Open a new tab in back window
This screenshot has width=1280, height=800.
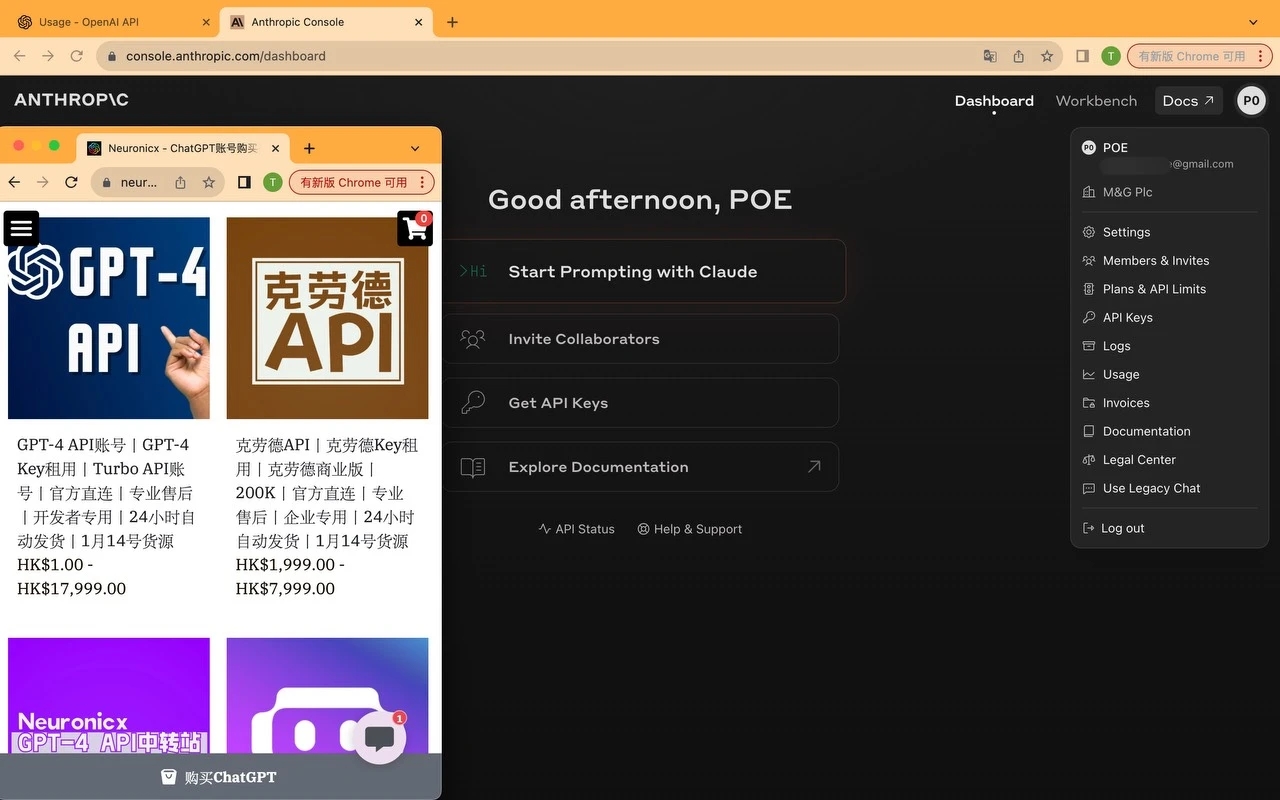coord(452,22)
